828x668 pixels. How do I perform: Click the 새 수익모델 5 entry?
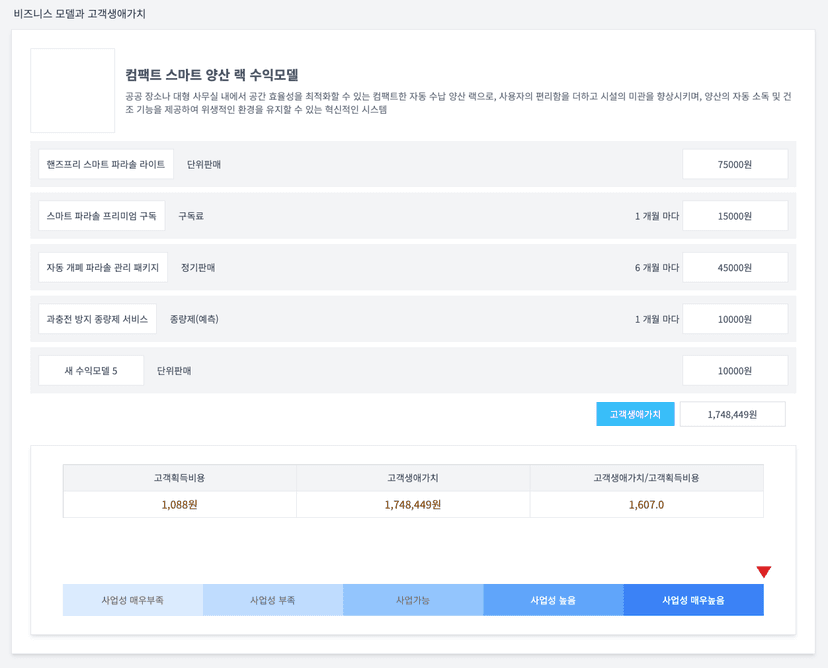91,369
